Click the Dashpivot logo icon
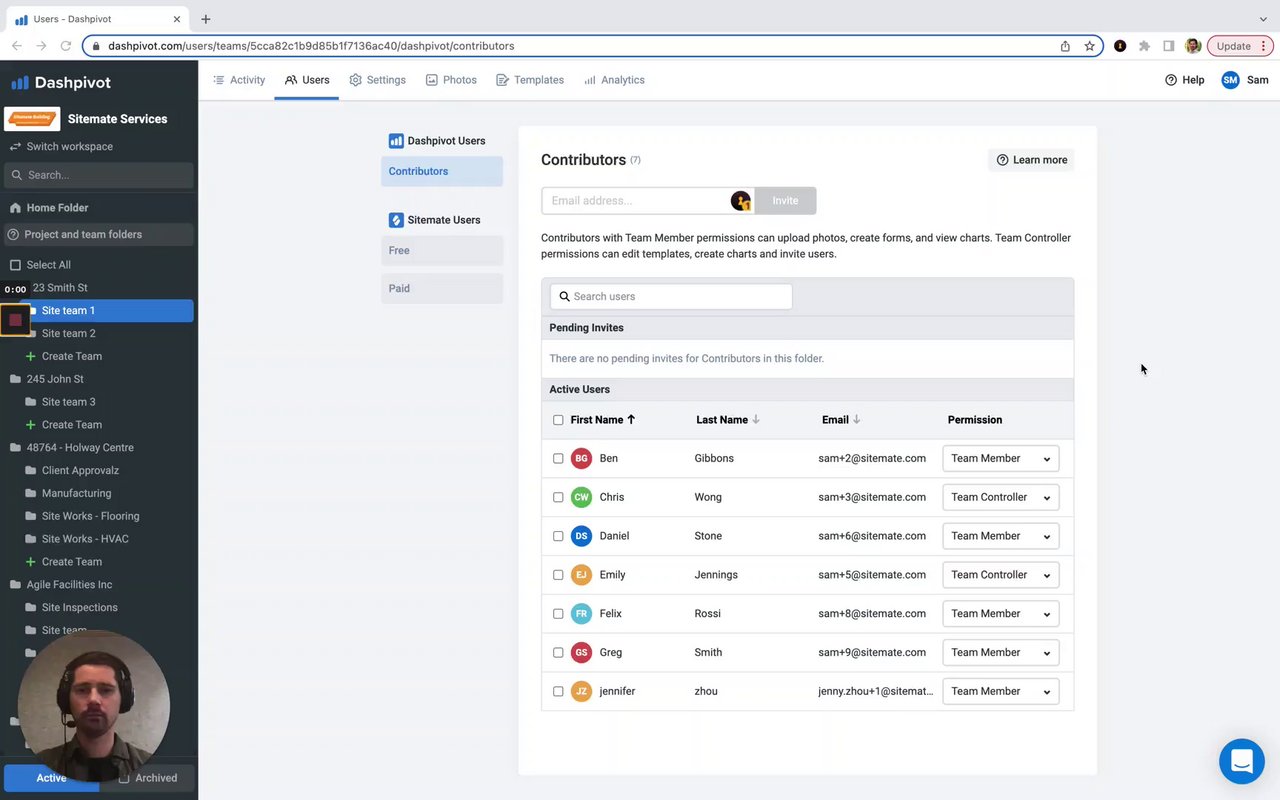Screen dimensions: 1280x800 click(x=20, y=83)
